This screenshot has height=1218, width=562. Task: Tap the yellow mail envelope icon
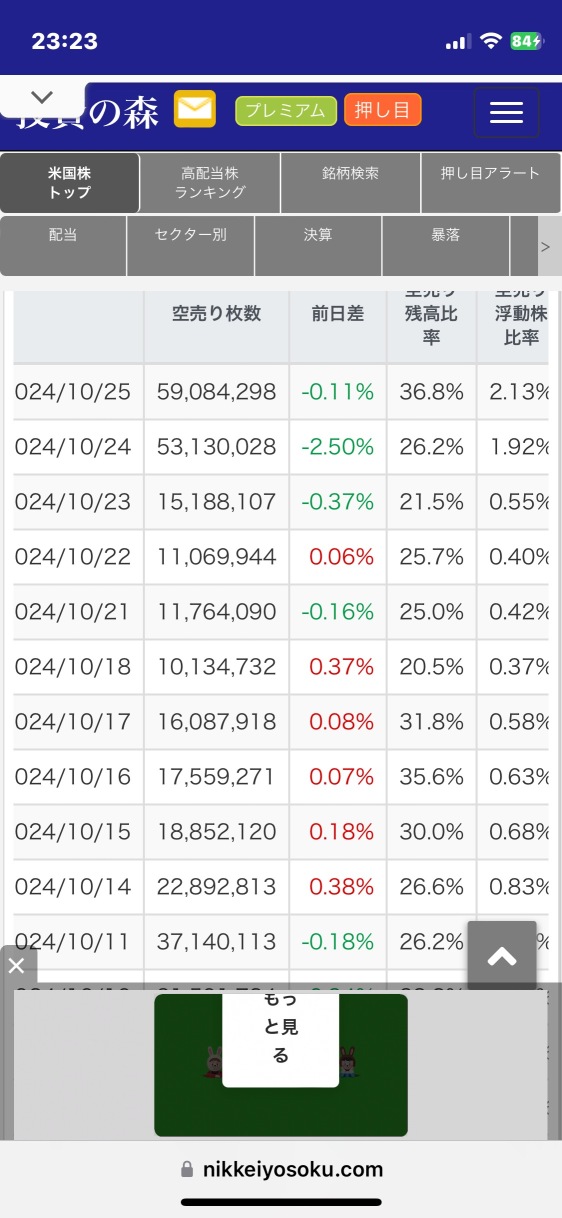pos(195,109)
